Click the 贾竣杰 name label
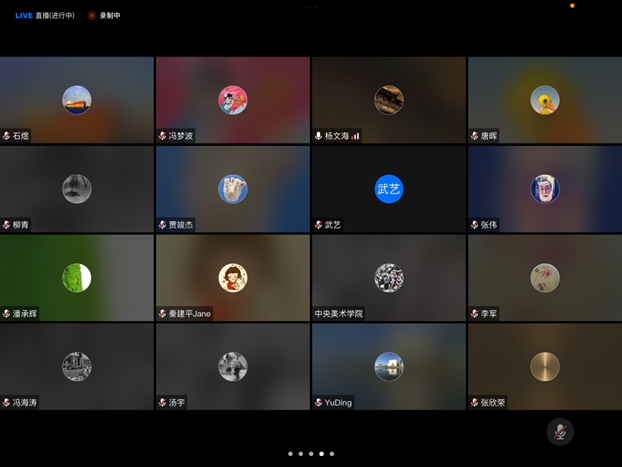This screenshot has height=467, width=622. [x=181, y=225]
